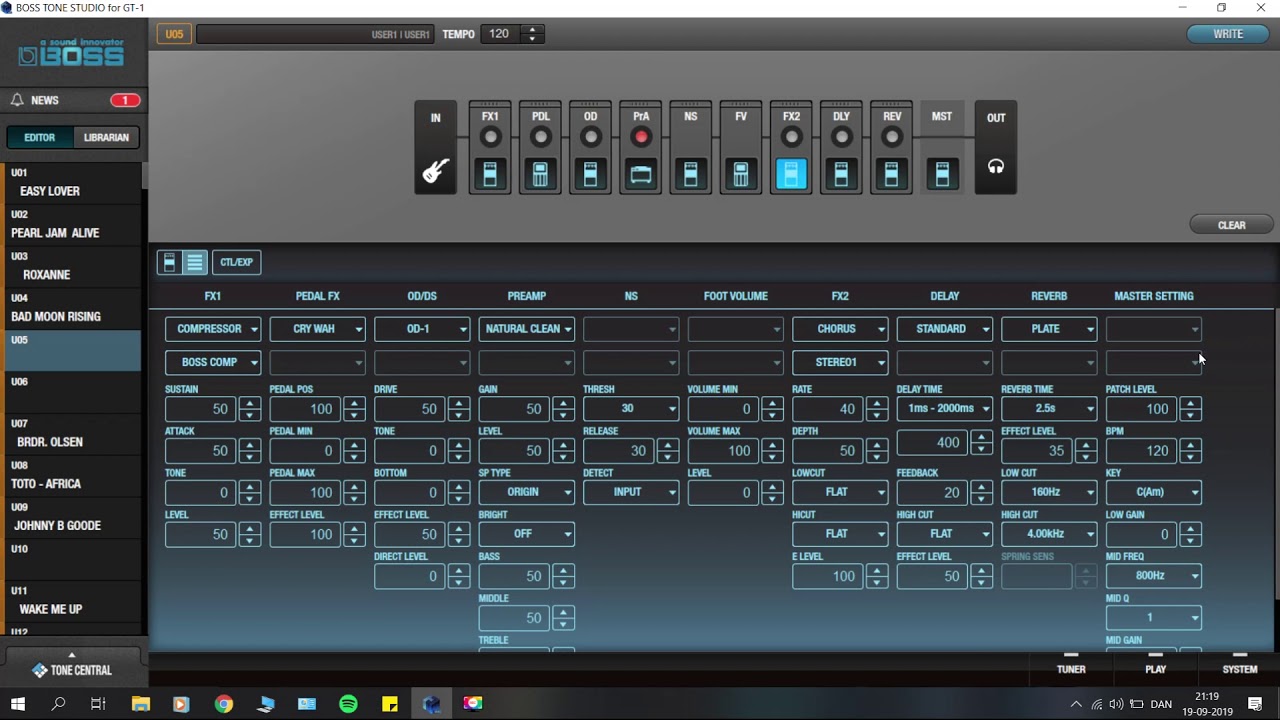Click the patch name input field

pyautogui.click(x=314, y=34)
